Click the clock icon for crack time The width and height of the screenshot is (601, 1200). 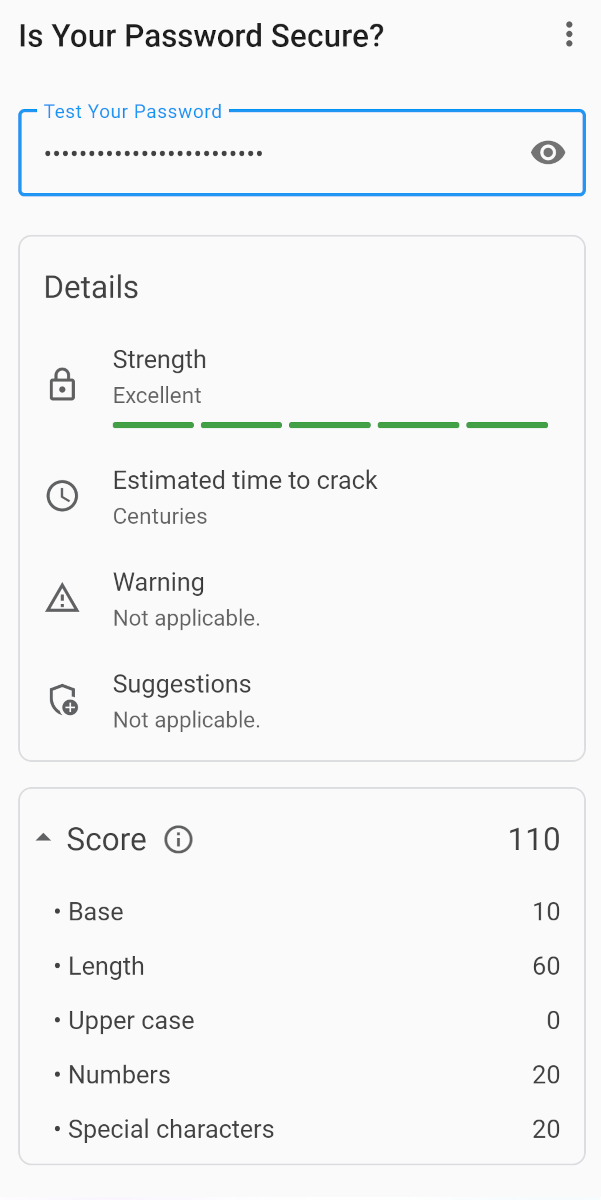point(62,496)
